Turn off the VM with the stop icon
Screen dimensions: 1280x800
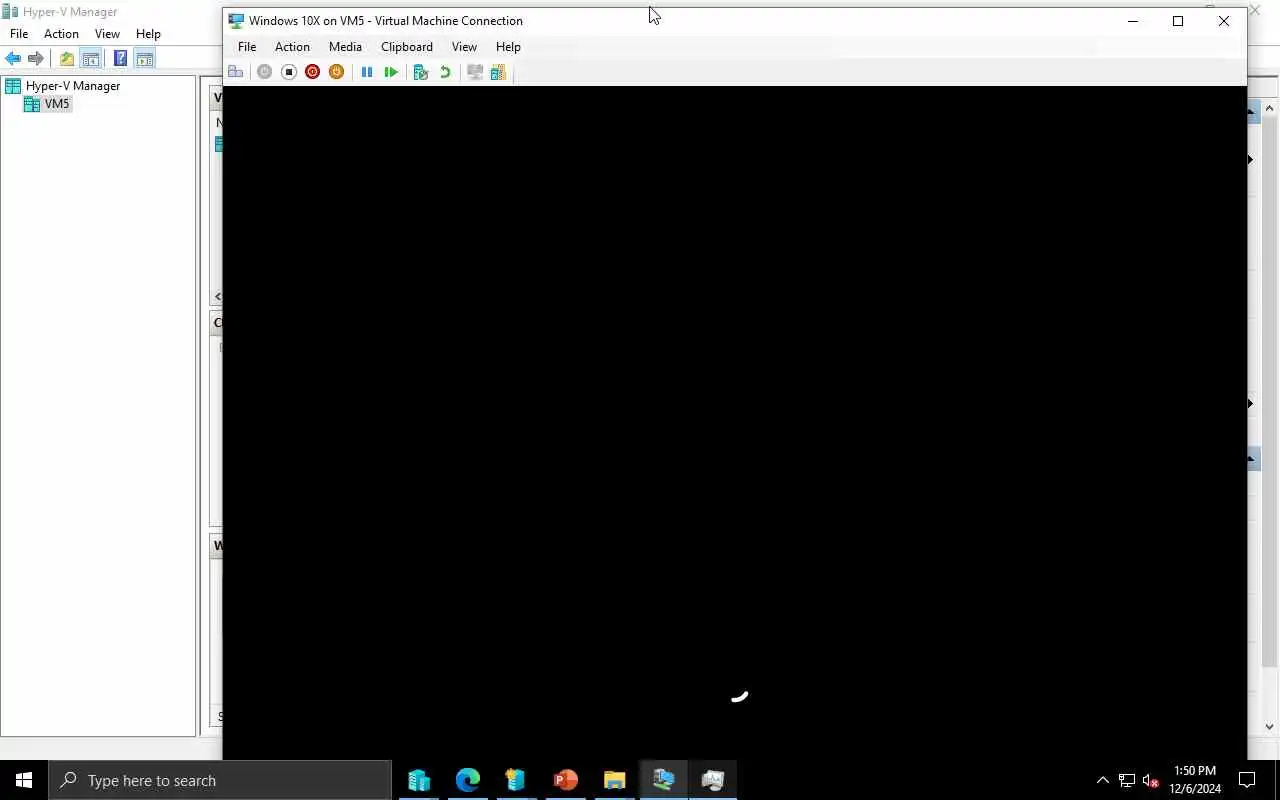point(288,72)
